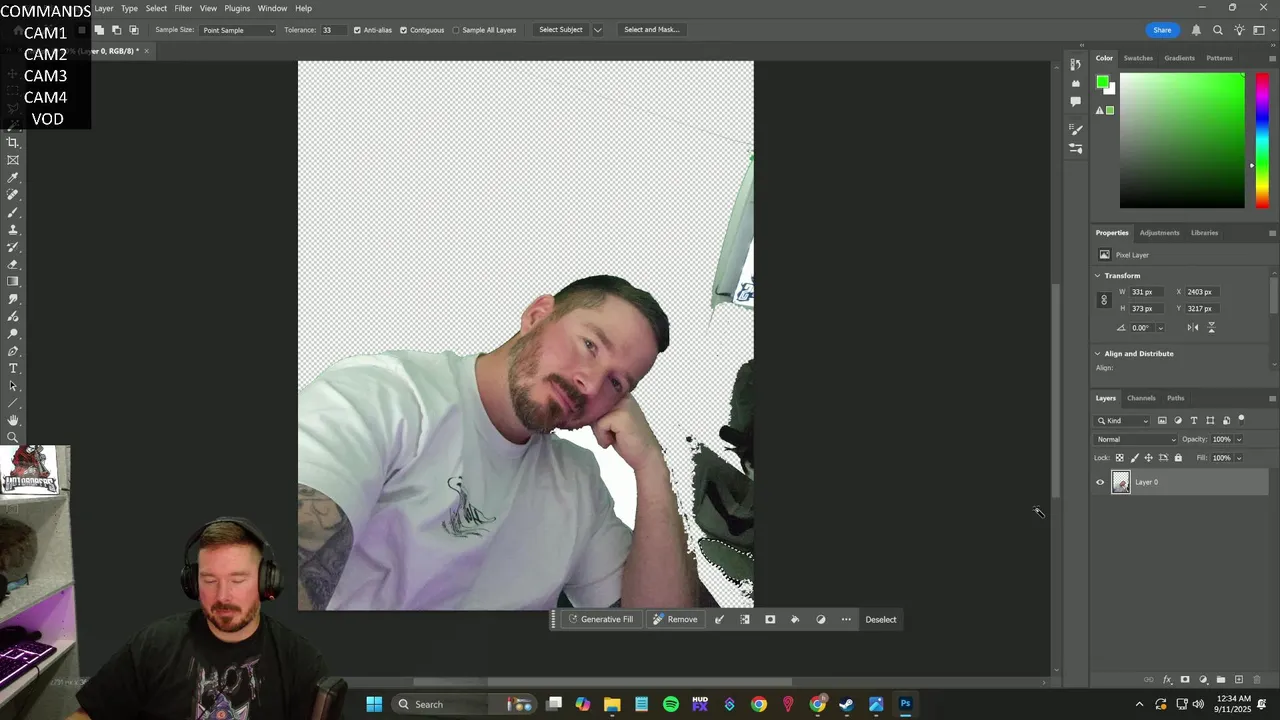1280x720 pixels.
Task: Select the Eraser tool
Action: (13, 265)
